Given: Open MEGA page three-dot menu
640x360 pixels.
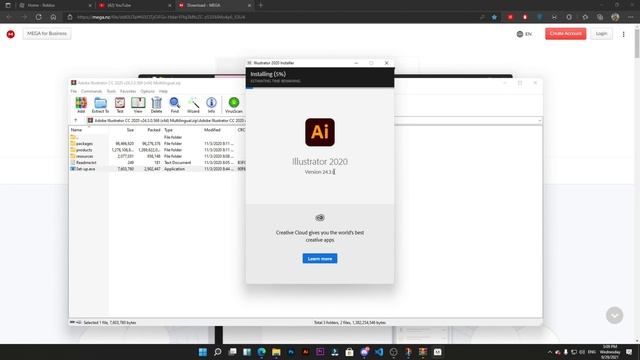Looking at the screenshot, I should (623, 34).
